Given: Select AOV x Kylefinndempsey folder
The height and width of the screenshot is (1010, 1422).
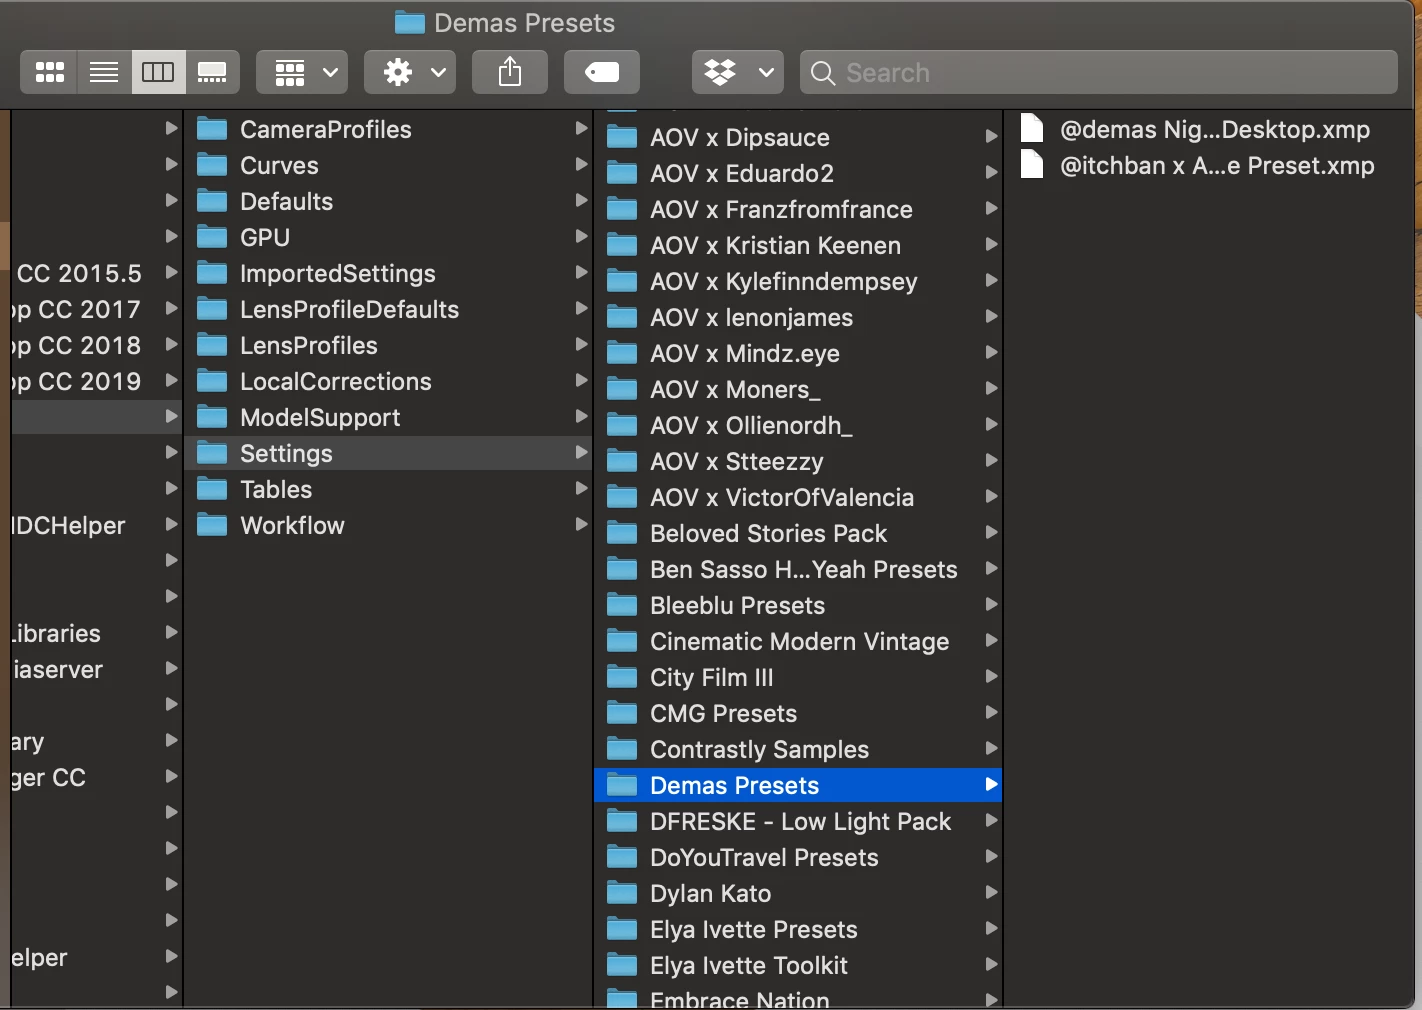Looking at the screenshot, I should 798,281.
